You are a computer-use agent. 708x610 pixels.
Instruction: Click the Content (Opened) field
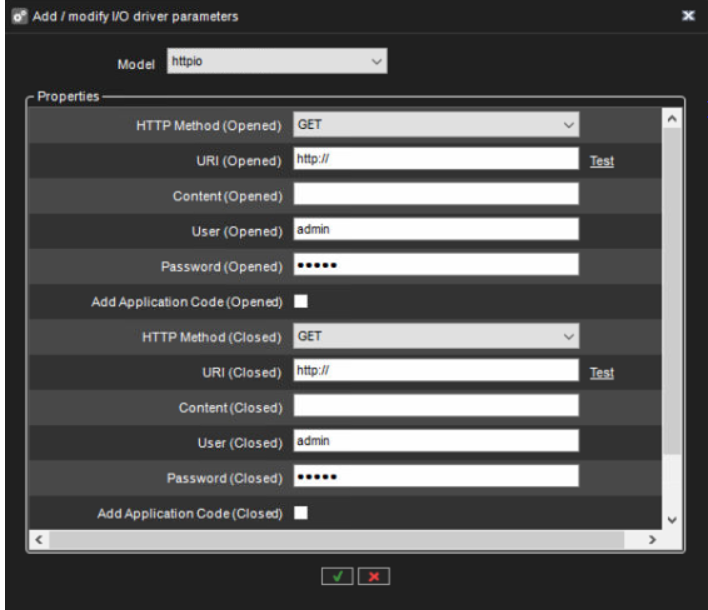[x=436, y=195]
